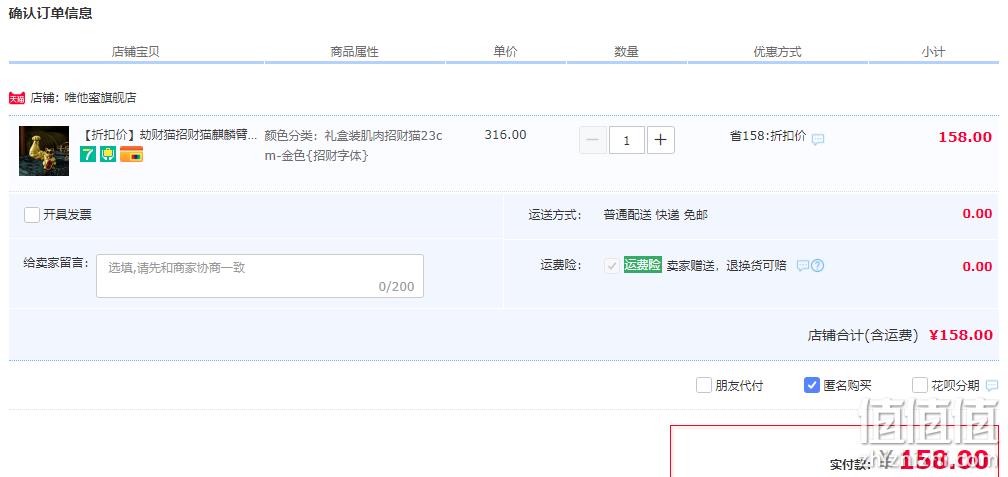Screen dimensions: 1008x477
Task: Open the comment bubble next to 折扣价 discount
Action: (x=818, y=139)
